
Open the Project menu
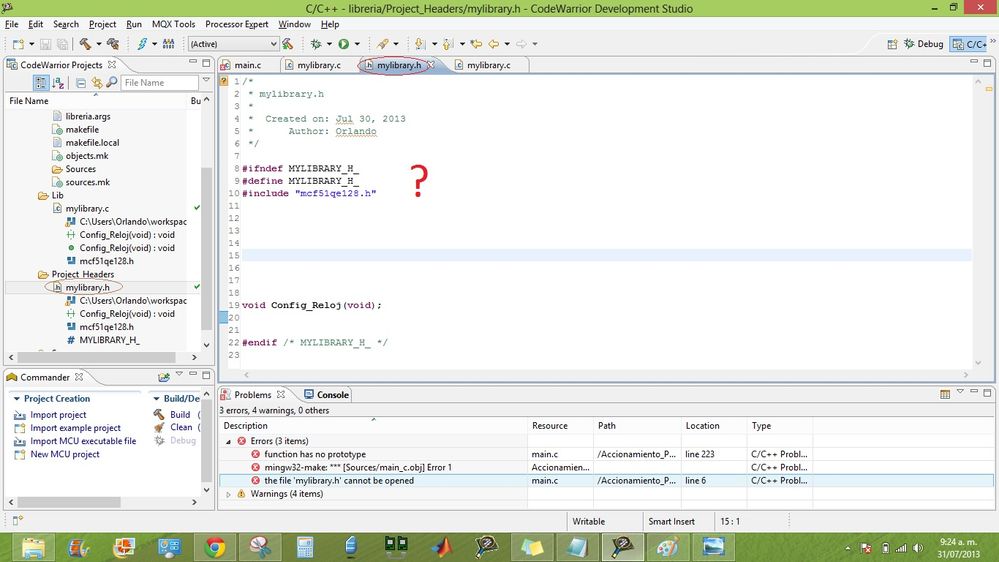(x=102, y=24)
